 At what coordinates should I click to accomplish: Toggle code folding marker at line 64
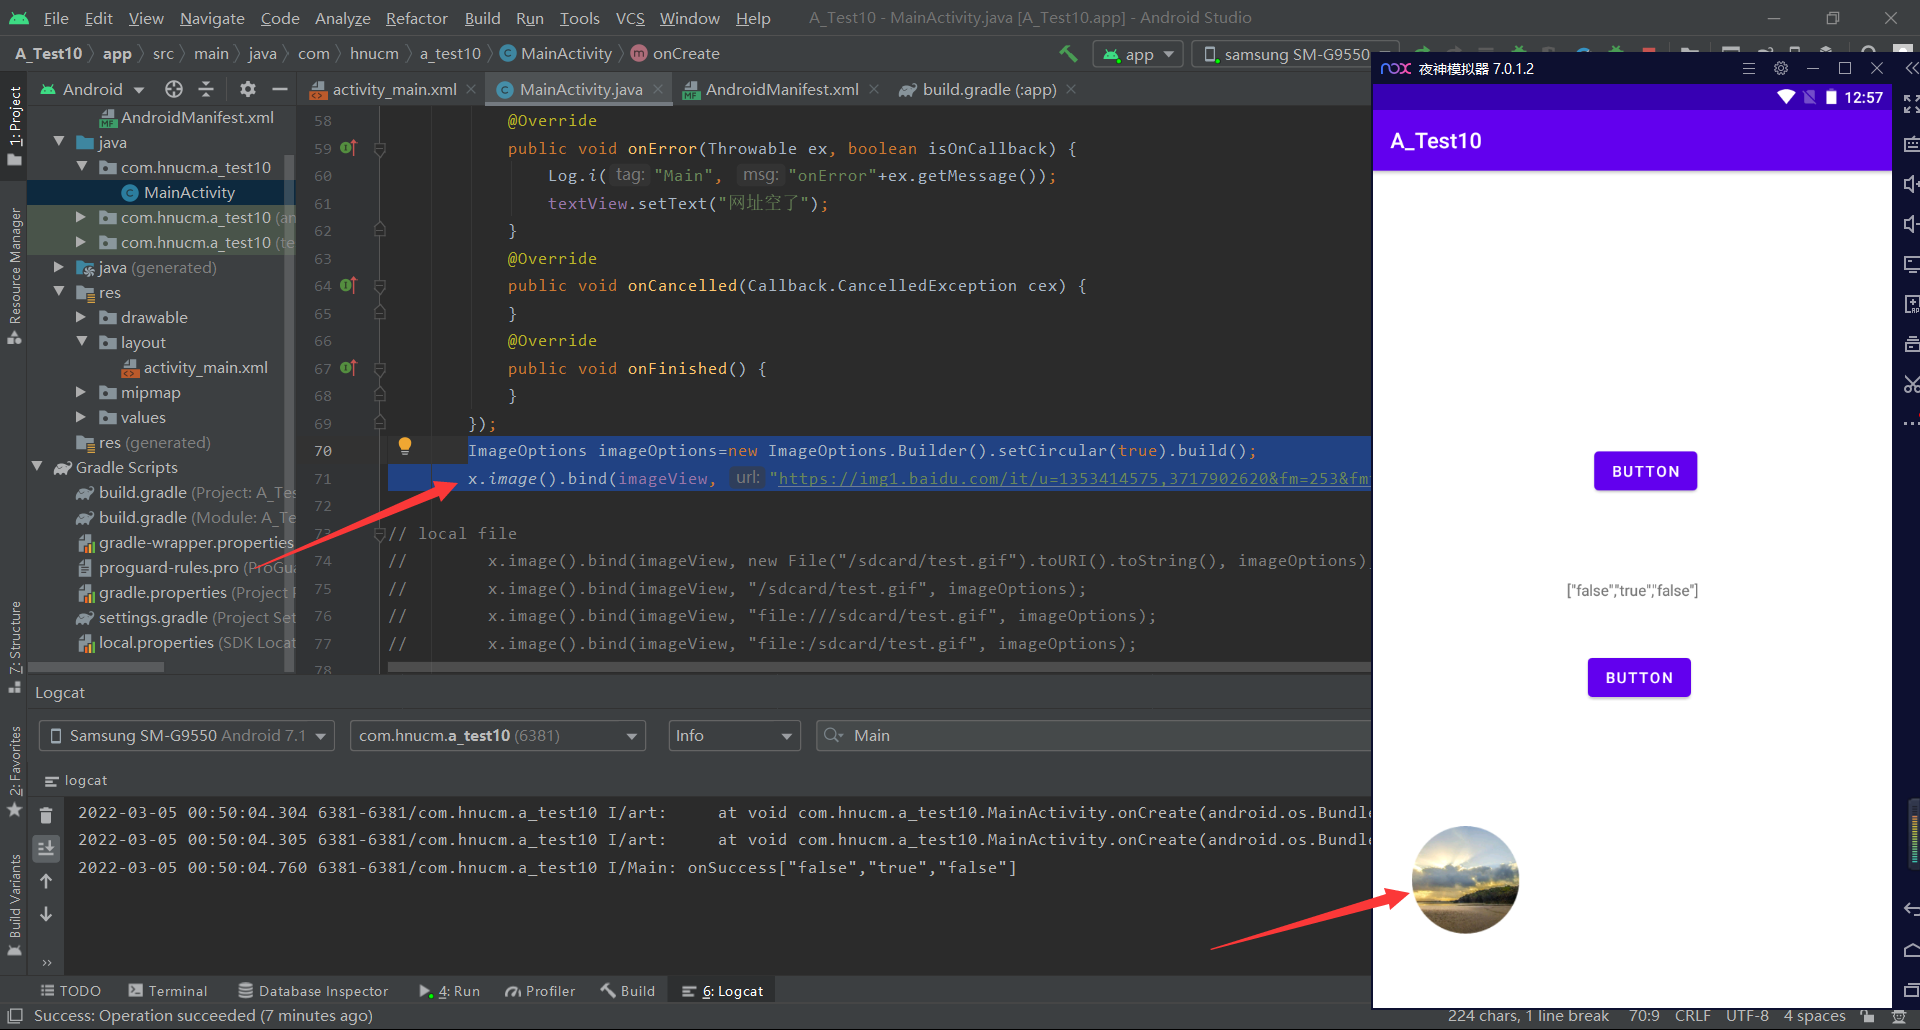(380, 286)
